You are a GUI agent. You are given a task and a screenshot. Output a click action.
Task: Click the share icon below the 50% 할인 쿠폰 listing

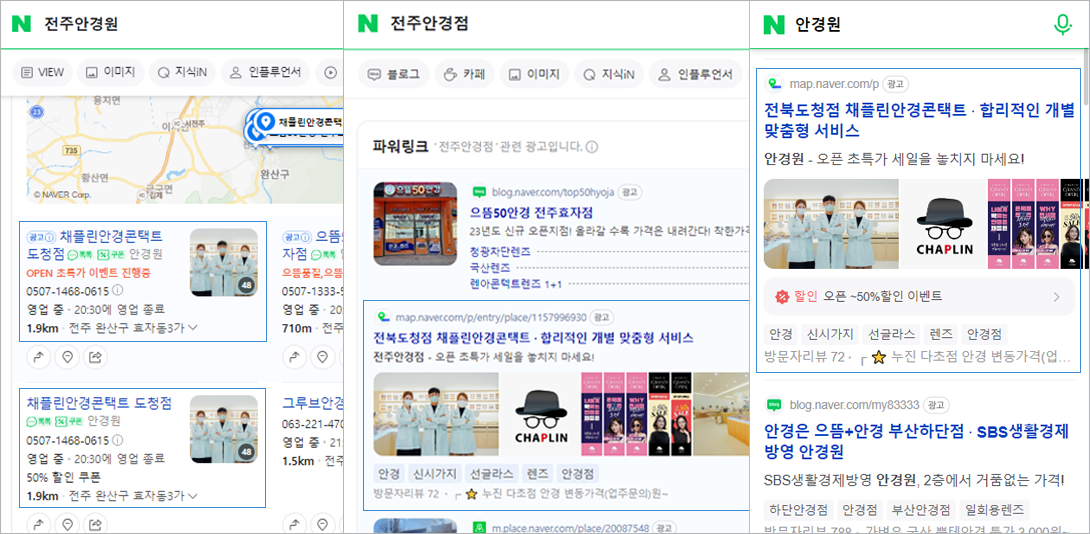pos(95,524)
